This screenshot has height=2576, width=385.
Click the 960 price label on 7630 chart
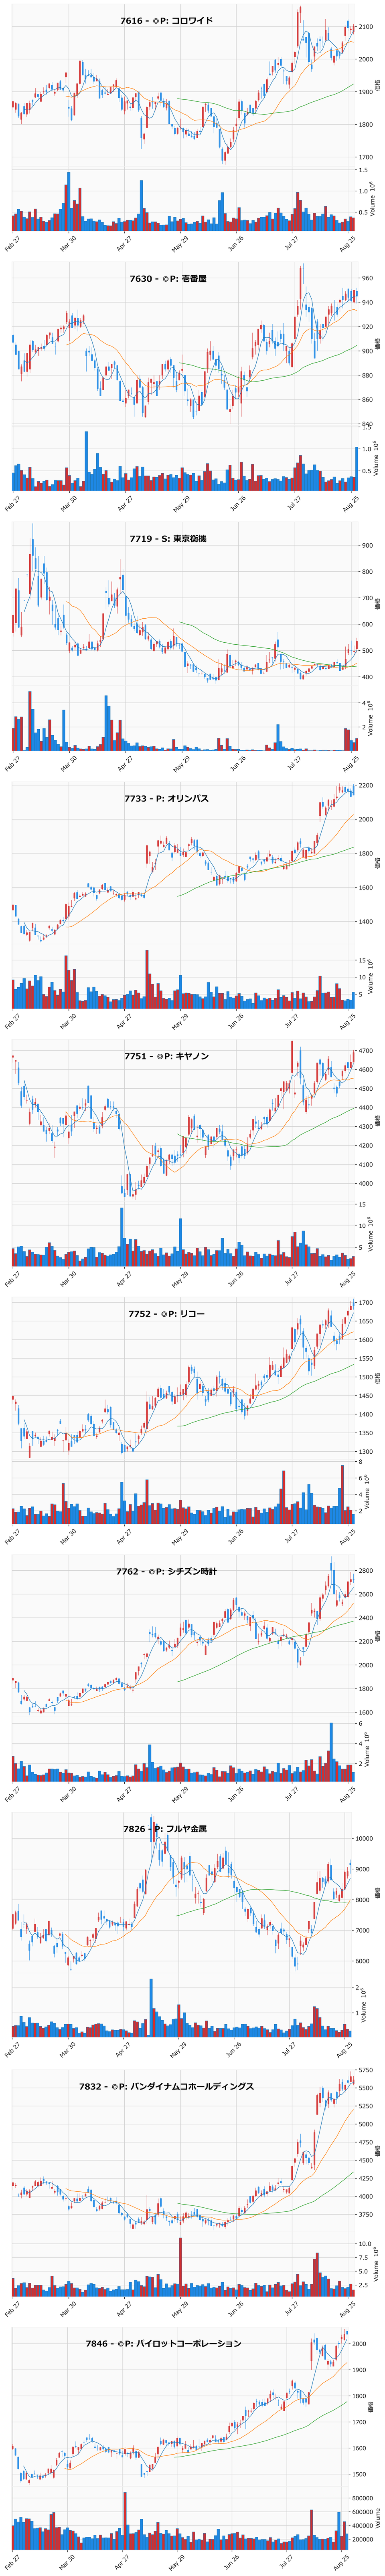367,278
